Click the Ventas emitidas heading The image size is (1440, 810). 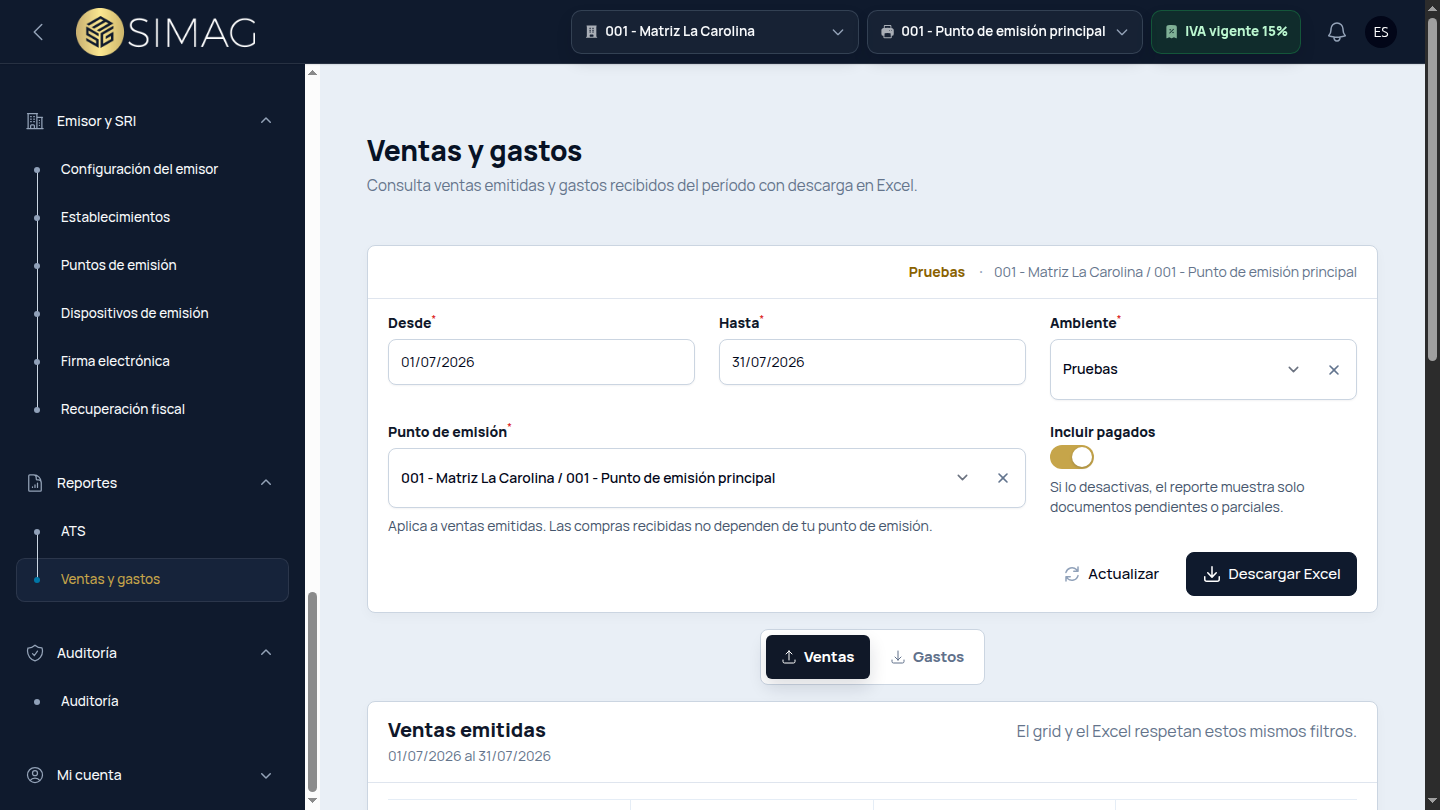coord(467,730)
